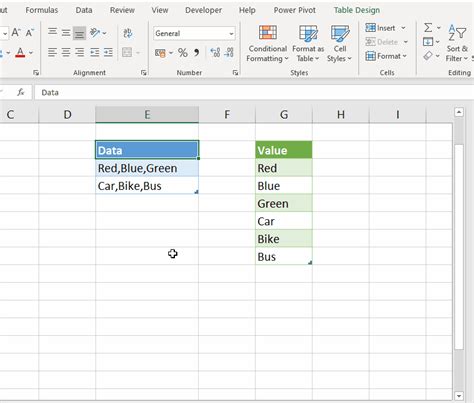The width and height of the screenshot is (474, 403).
Task: Open font color dropdown arrow
Action: pos(31,53)
